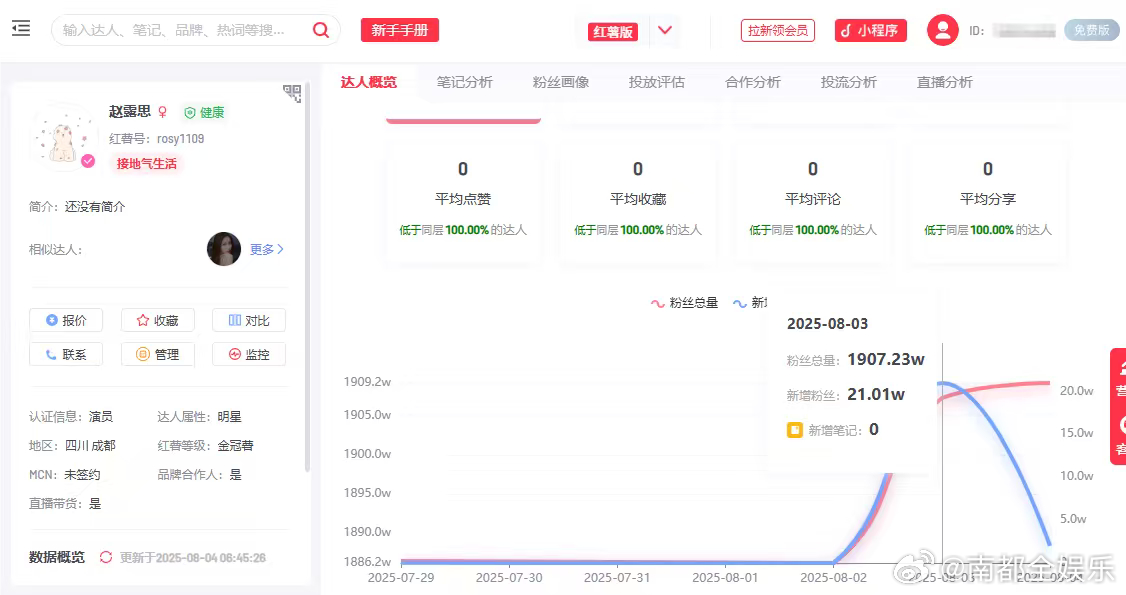Open the similar influencer avatar
1126x595 pixels.
tap(224, 249)
